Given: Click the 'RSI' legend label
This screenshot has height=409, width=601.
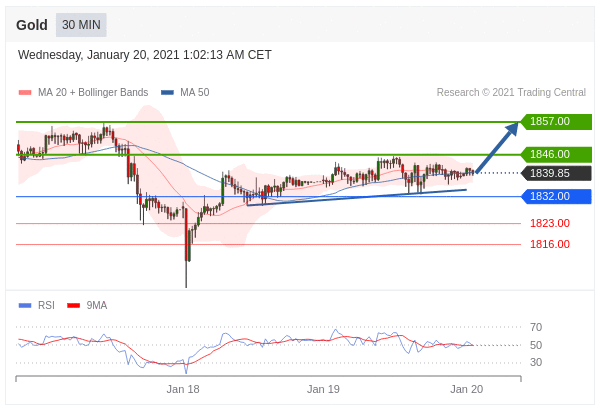Looking at the screenshot, I should 46,306.
